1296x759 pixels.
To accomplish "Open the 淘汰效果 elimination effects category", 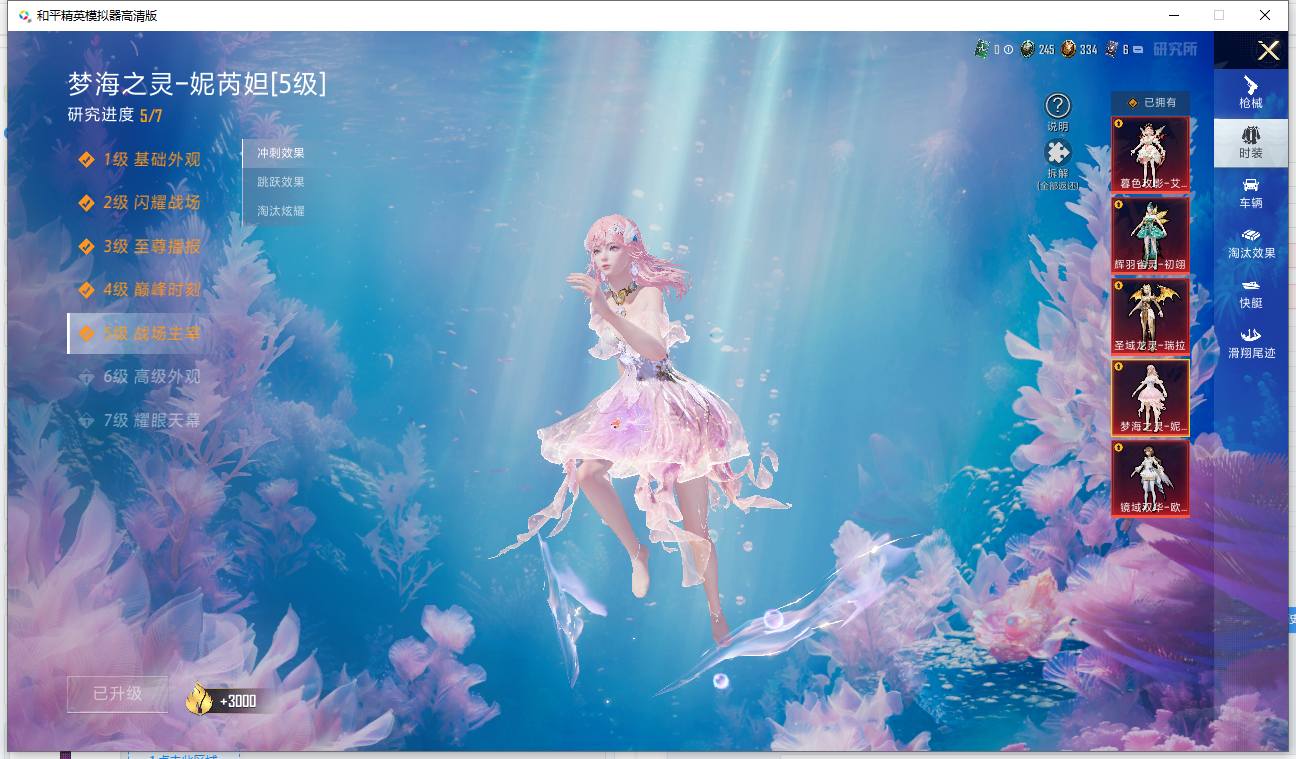I will 1251,243.
